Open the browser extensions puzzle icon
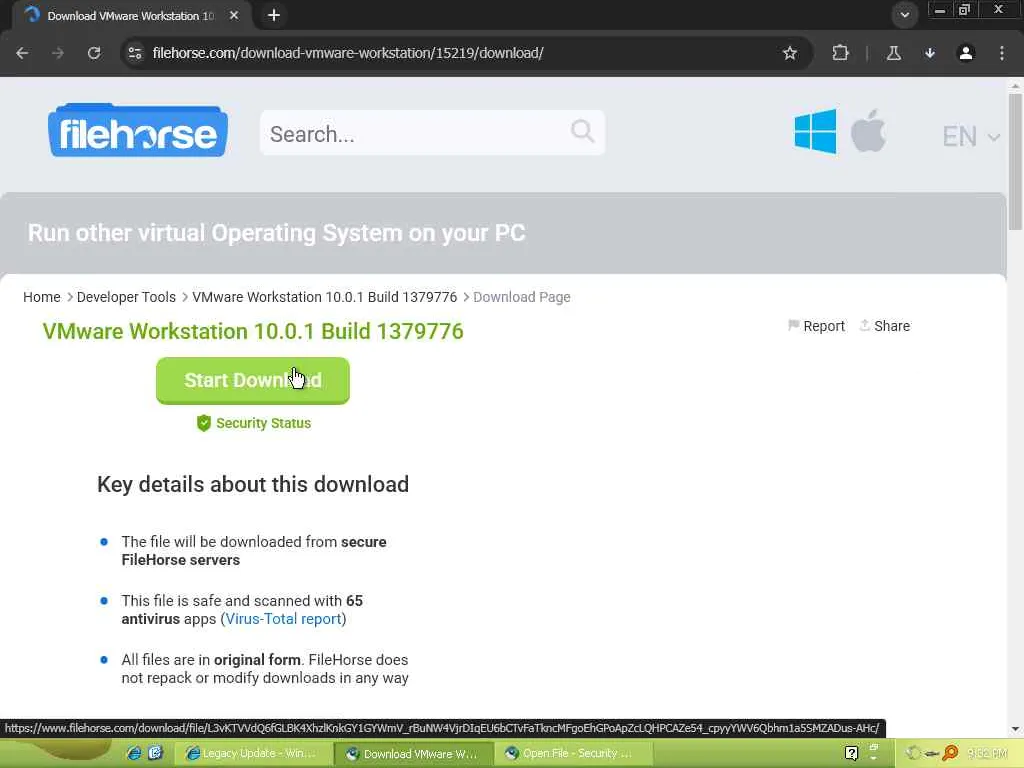The image size is (1024, 768). pyautogui.click(x=840, y=53)
